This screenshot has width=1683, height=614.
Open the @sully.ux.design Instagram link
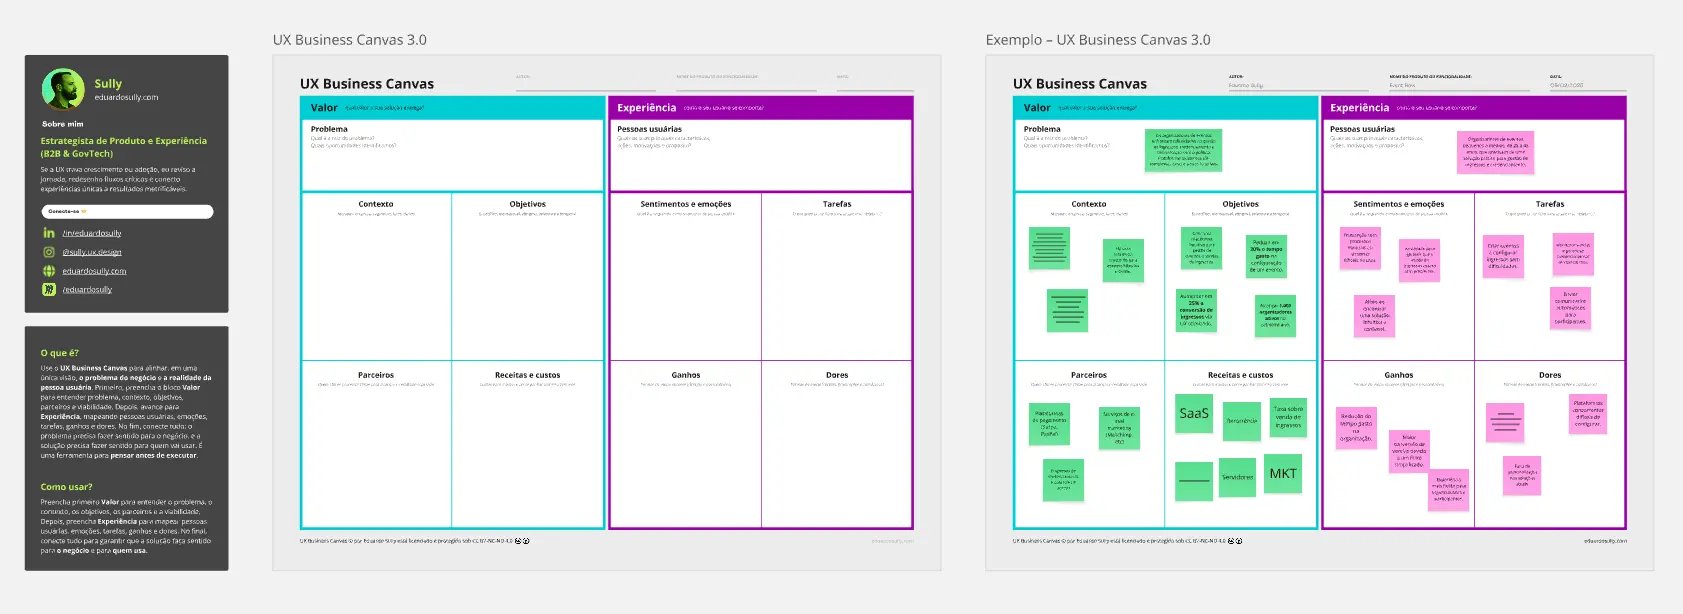click(x=92, y=252)
